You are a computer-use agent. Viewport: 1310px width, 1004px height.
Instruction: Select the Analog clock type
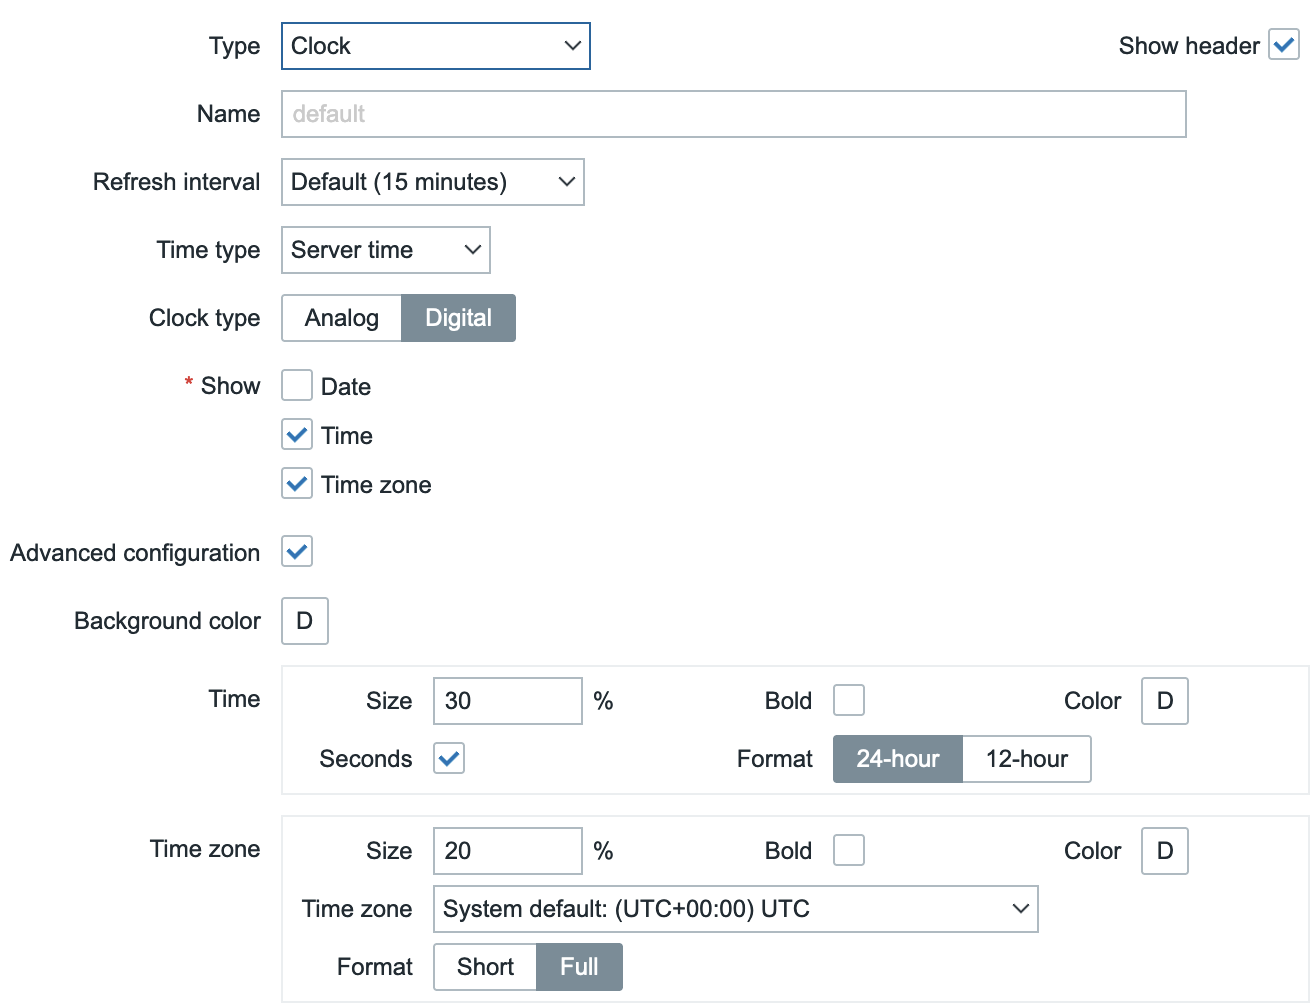[x=342, y=318]
